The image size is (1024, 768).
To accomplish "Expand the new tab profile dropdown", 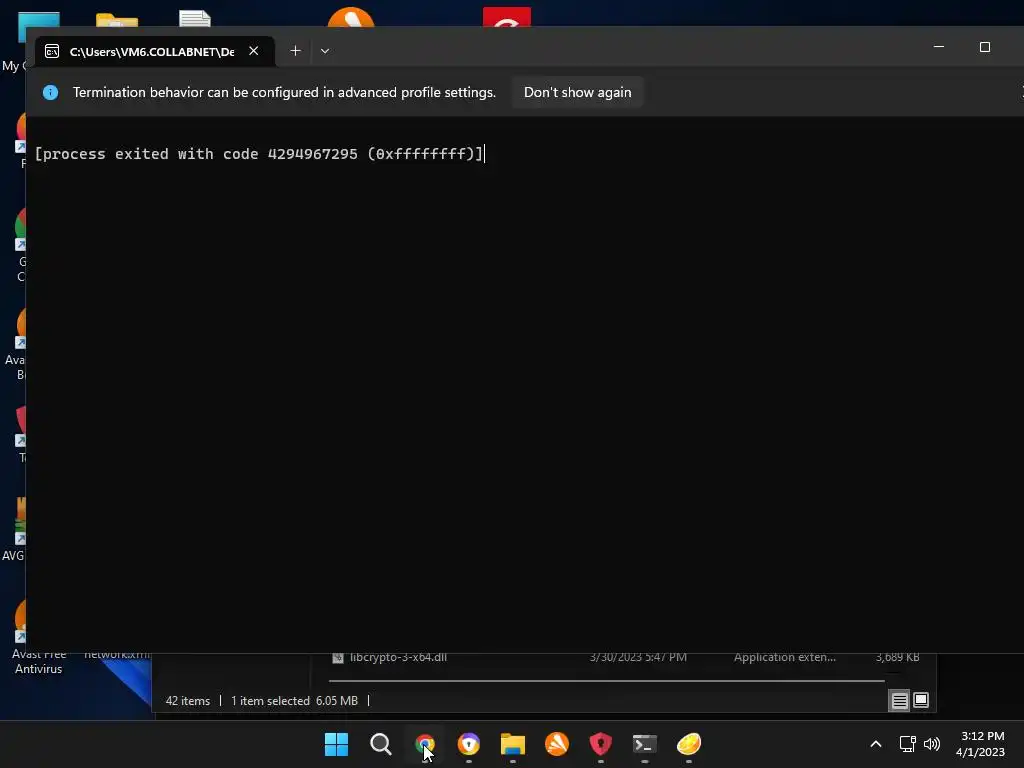I will [325, 51].
